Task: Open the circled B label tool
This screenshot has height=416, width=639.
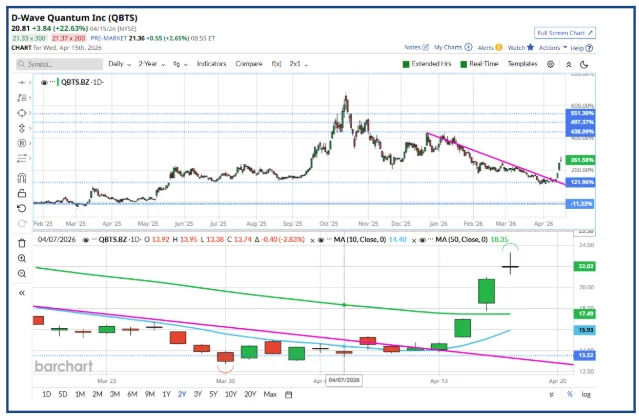Action: point(21,143)
